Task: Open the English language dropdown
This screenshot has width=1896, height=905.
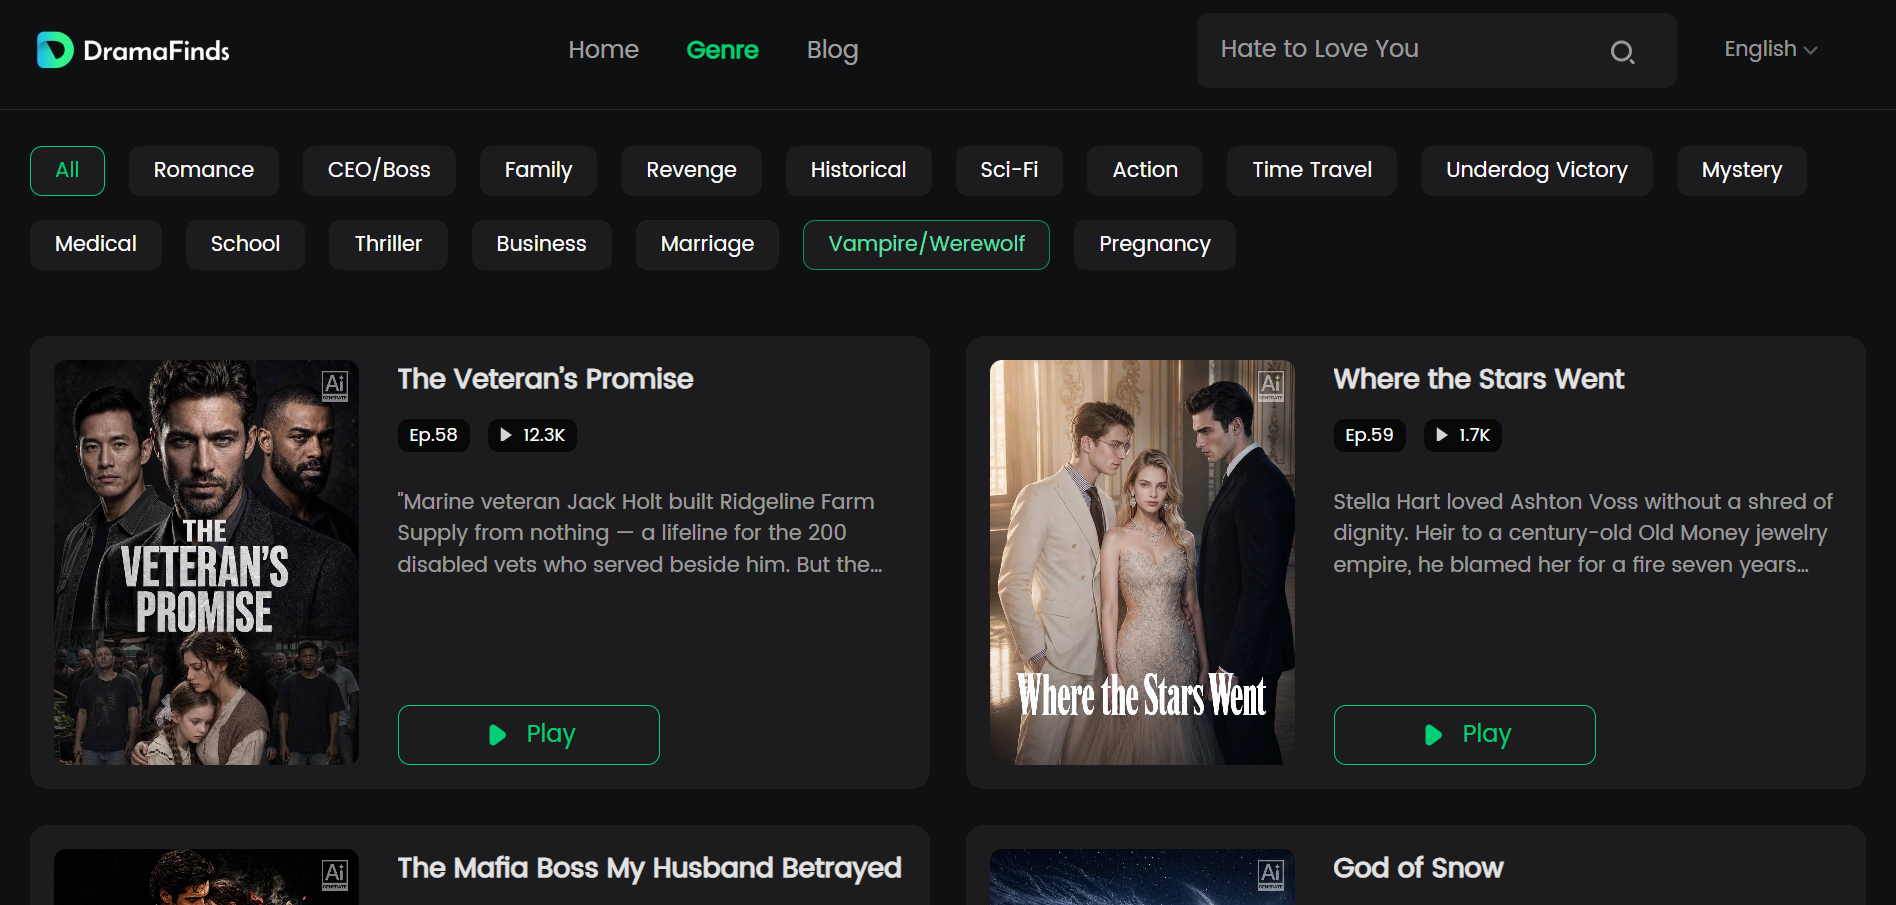Action: click(x=1770, y=49)
